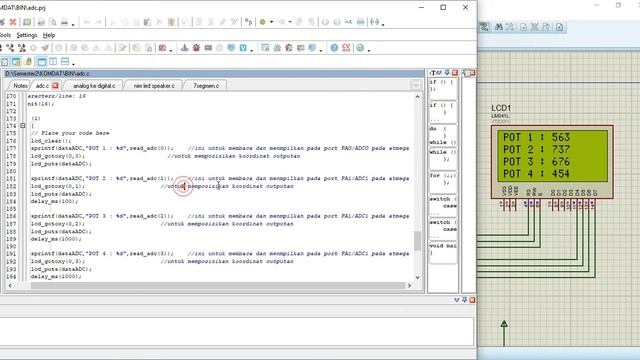Click the chip programmer icon

pyautogui.click(x=208, y=48)
